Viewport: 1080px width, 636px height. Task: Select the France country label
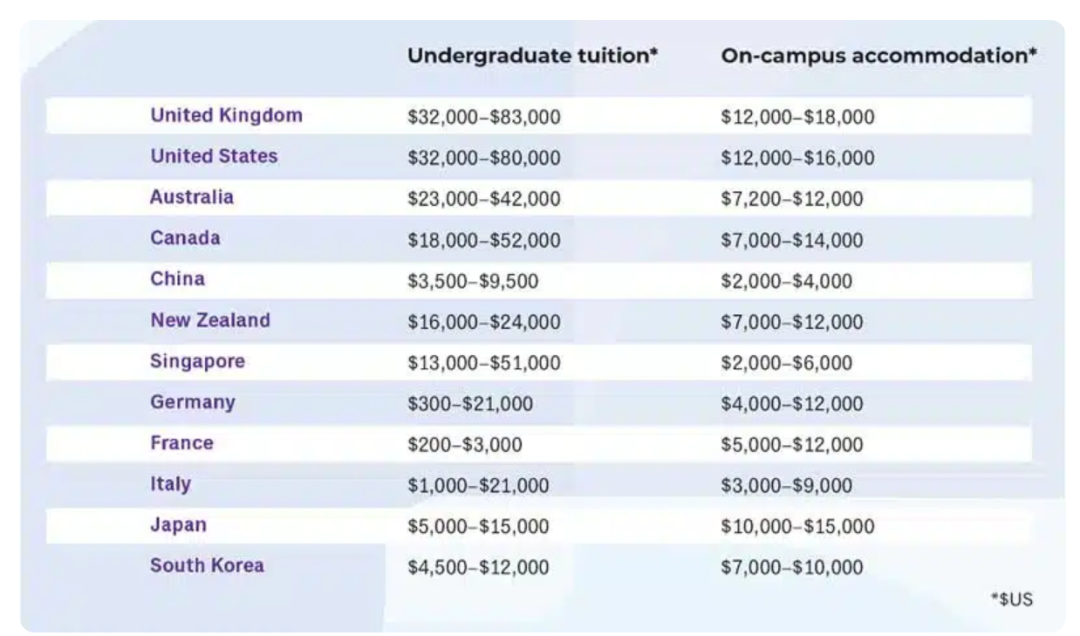click(x=182, y=443)
